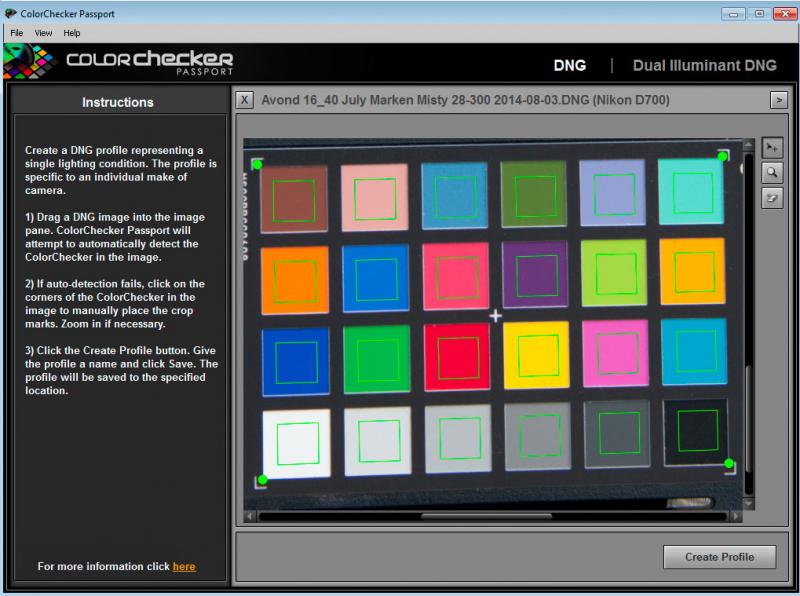Click the up arrow of vertical scrollbar

(748, 145)
